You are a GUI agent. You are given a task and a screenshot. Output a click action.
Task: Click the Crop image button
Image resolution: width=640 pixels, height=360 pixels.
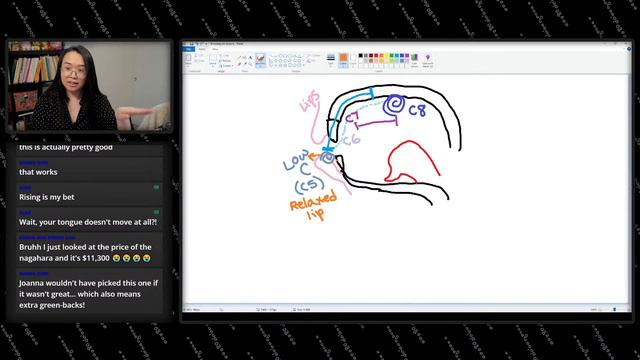coord(225,56)
